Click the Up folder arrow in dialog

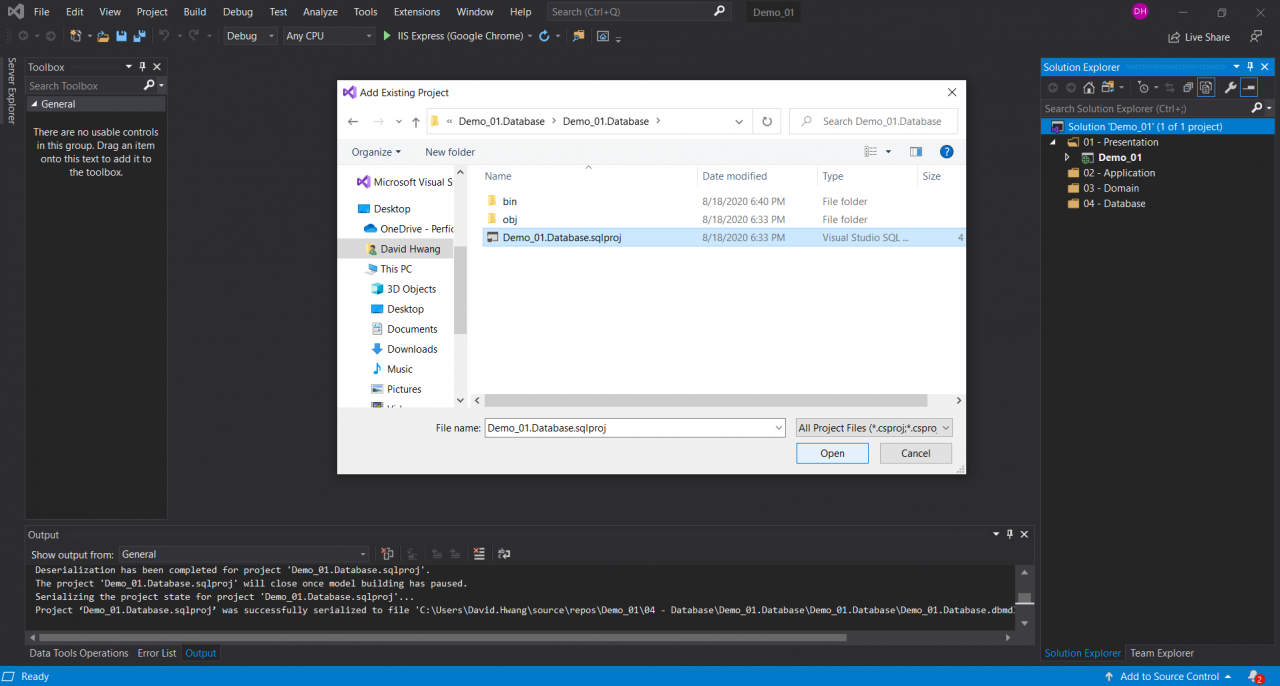coord(416,122)
